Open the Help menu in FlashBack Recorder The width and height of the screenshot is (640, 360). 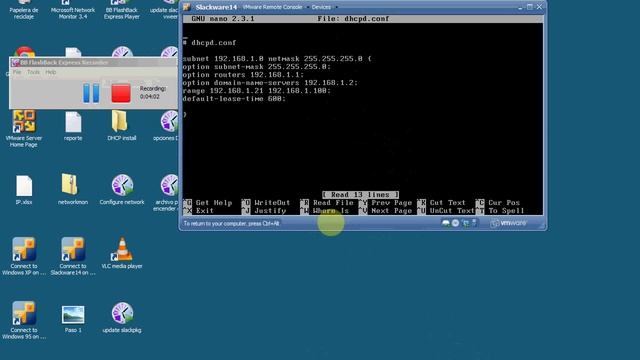click(51, 72)
